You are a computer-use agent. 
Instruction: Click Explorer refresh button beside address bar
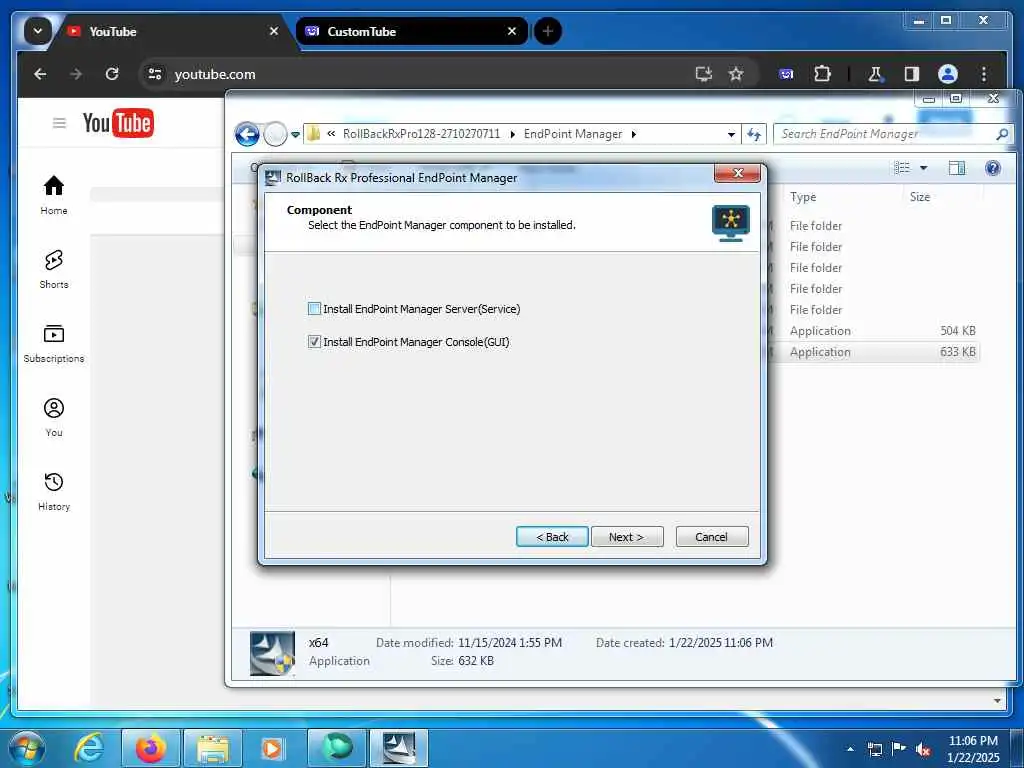coord(754,135)
